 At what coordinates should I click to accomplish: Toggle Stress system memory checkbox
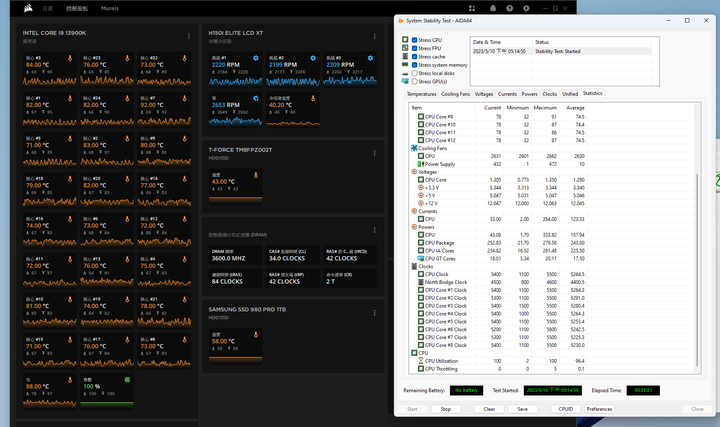pos(415,65)
